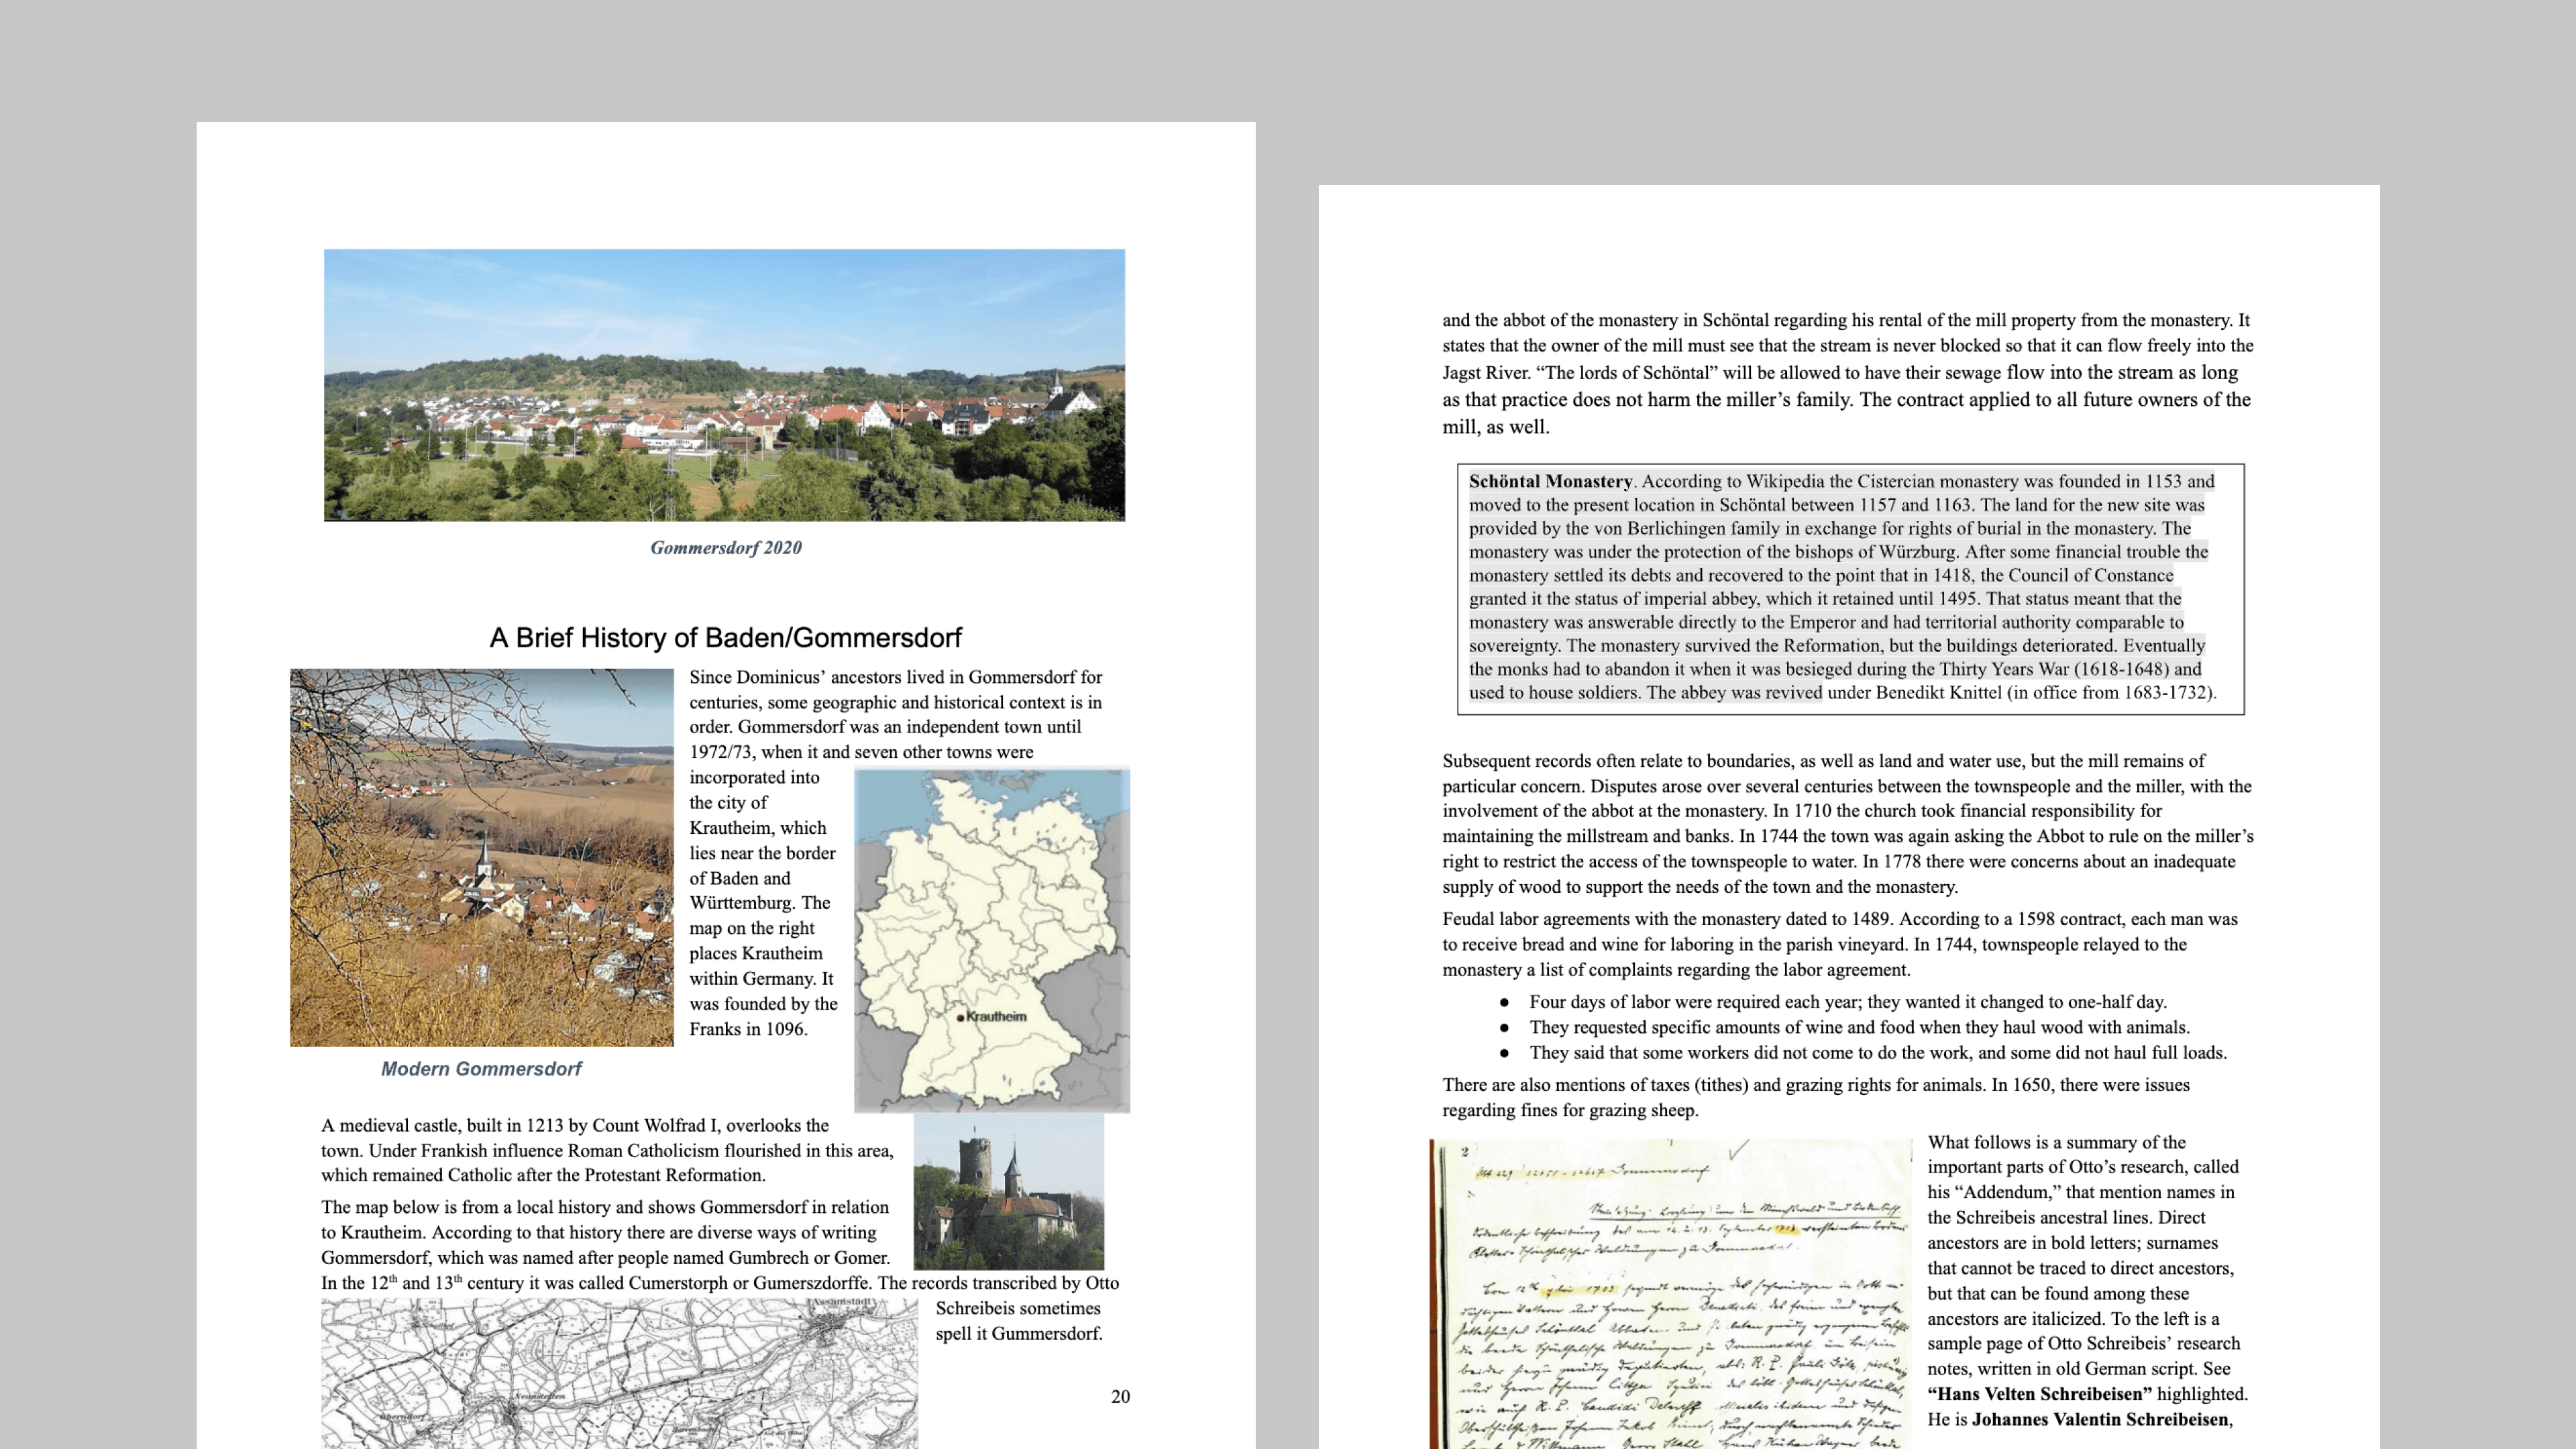Click bold 'Hans Velten Schreibeisen' text

click(2039, 1393)
